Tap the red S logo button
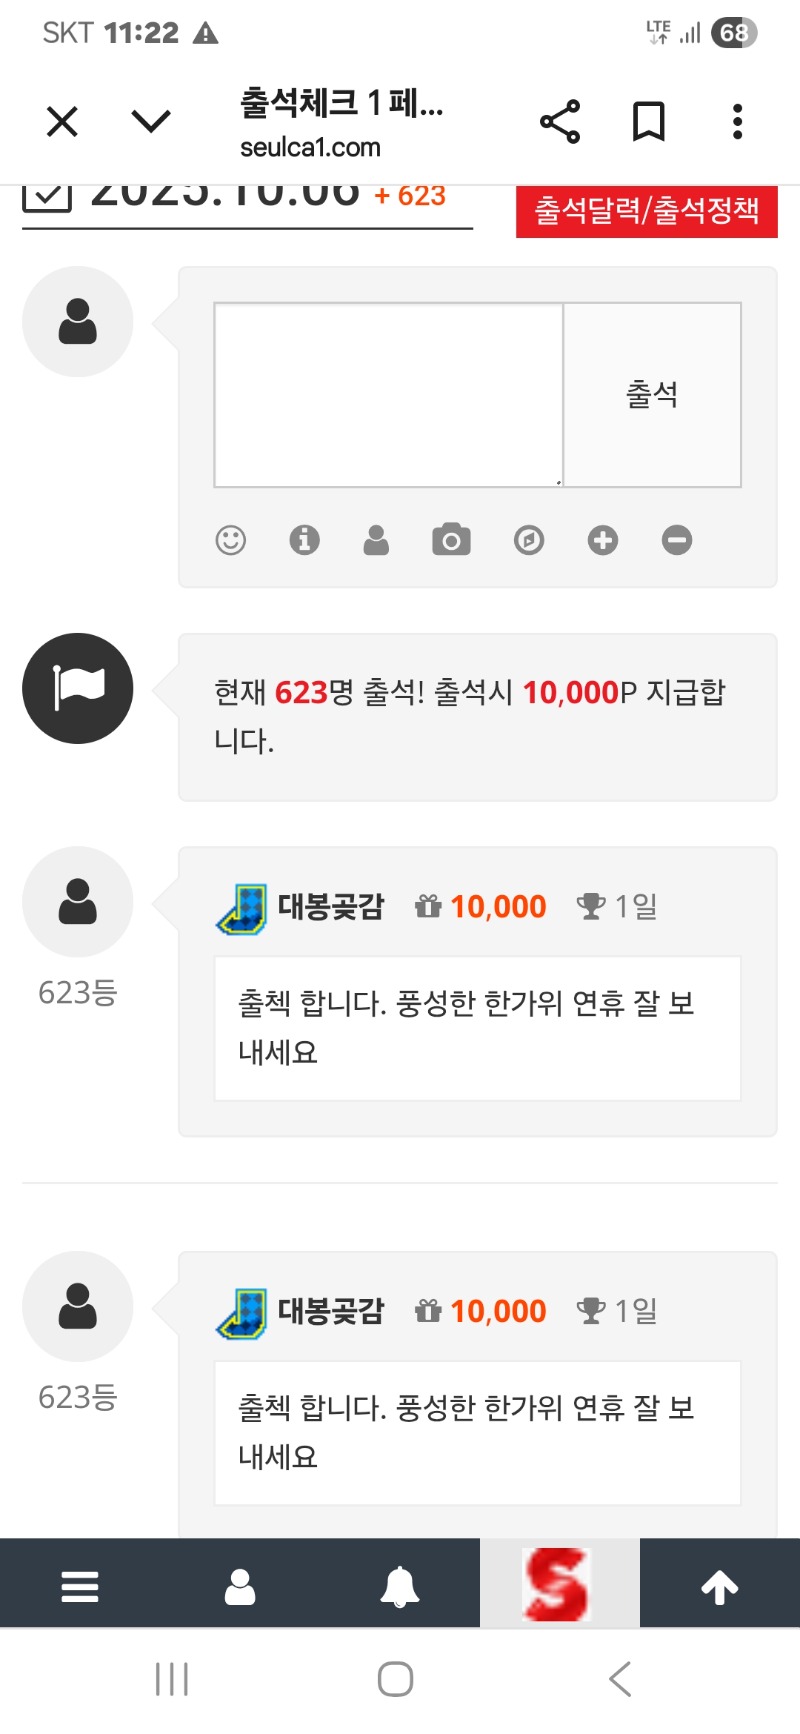The height and width of the screenshot is (1734, 800). click(x=558, y=1584)
